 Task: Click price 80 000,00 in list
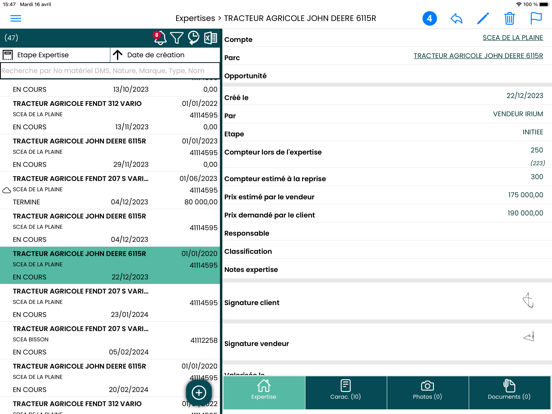pyautogui.click(x=201, y=202)
